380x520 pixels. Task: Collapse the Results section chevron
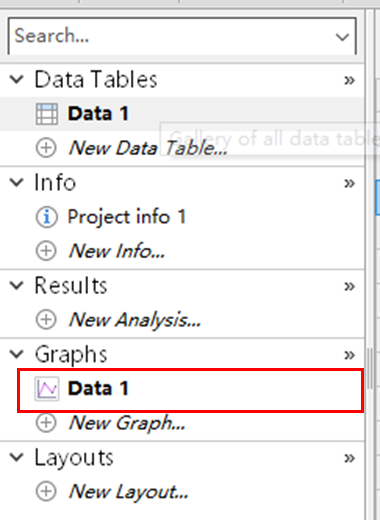[x=16, y=285]
